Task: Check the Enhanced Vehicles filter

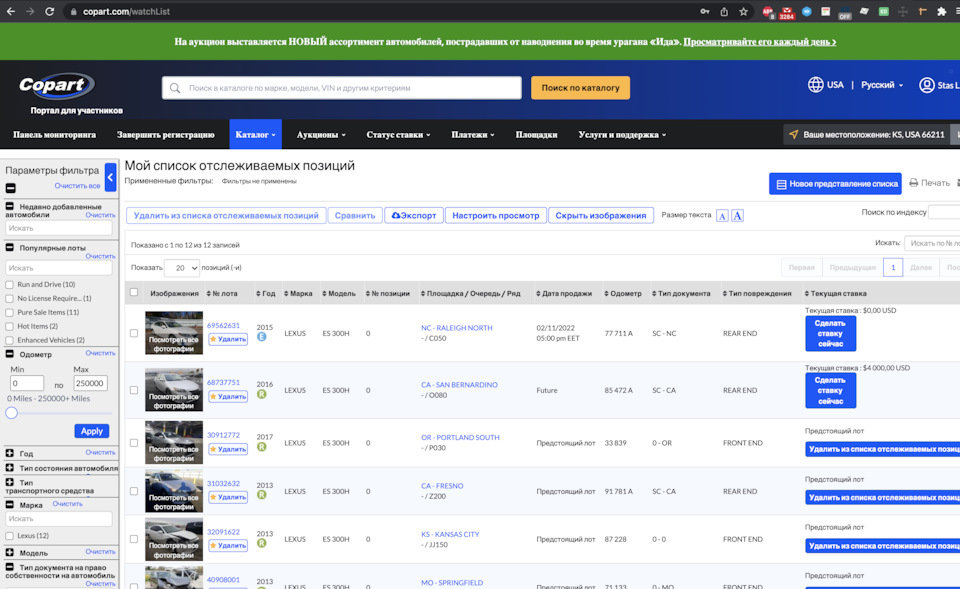Action: [9, 340]
